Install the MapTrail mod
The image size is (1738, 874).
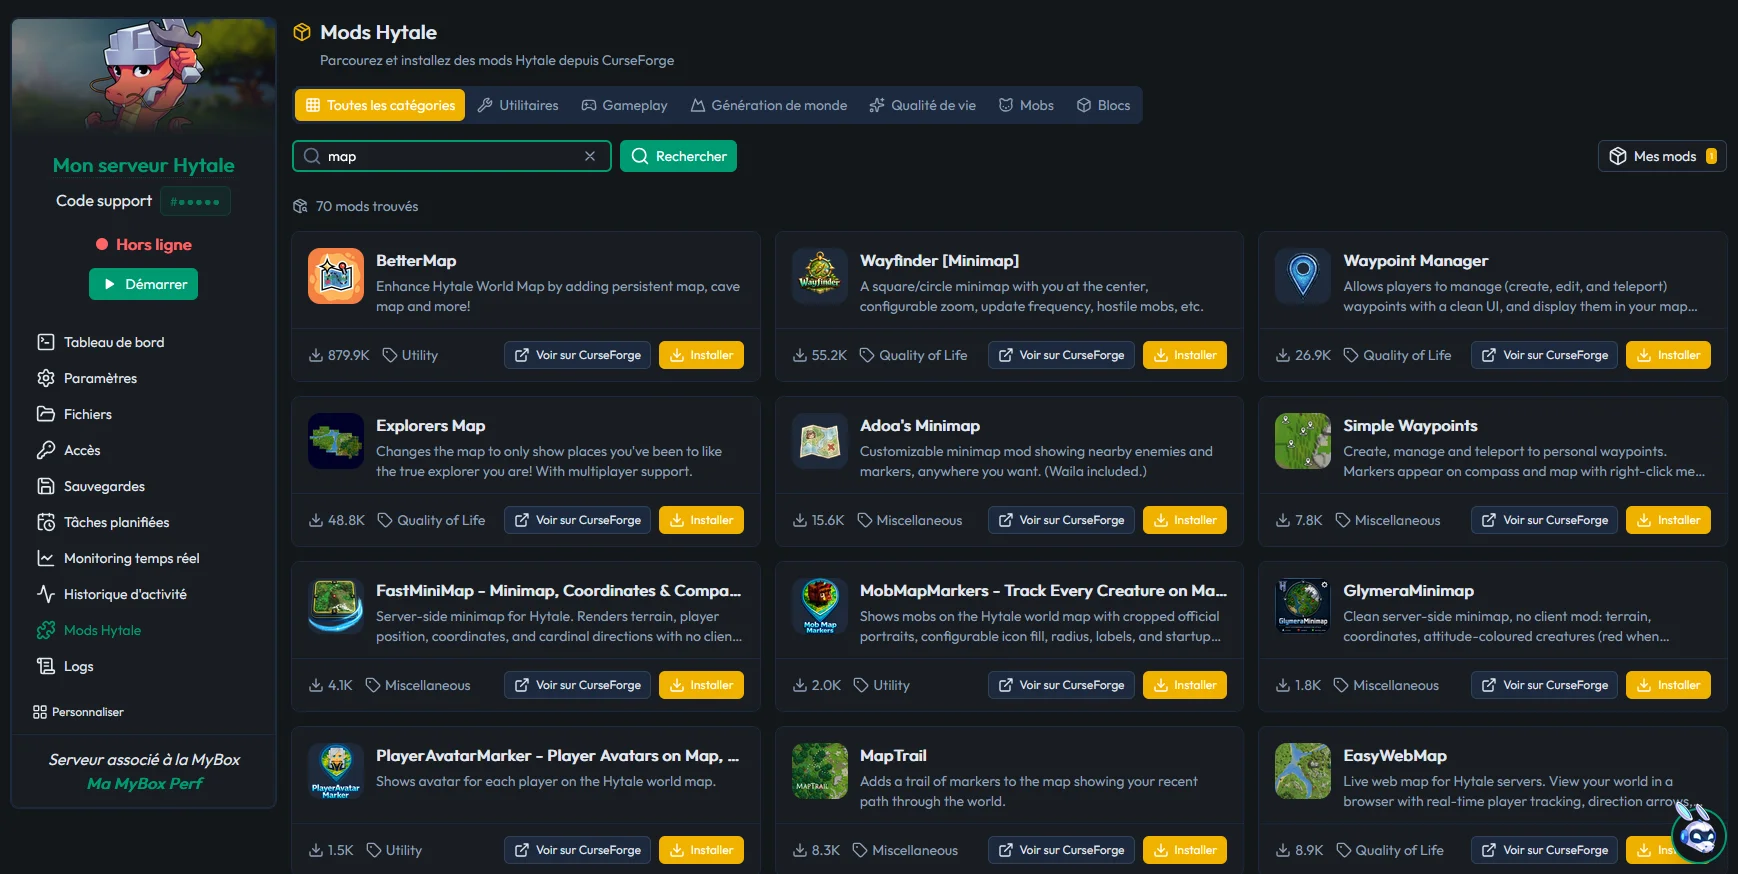pos(1185,850)
